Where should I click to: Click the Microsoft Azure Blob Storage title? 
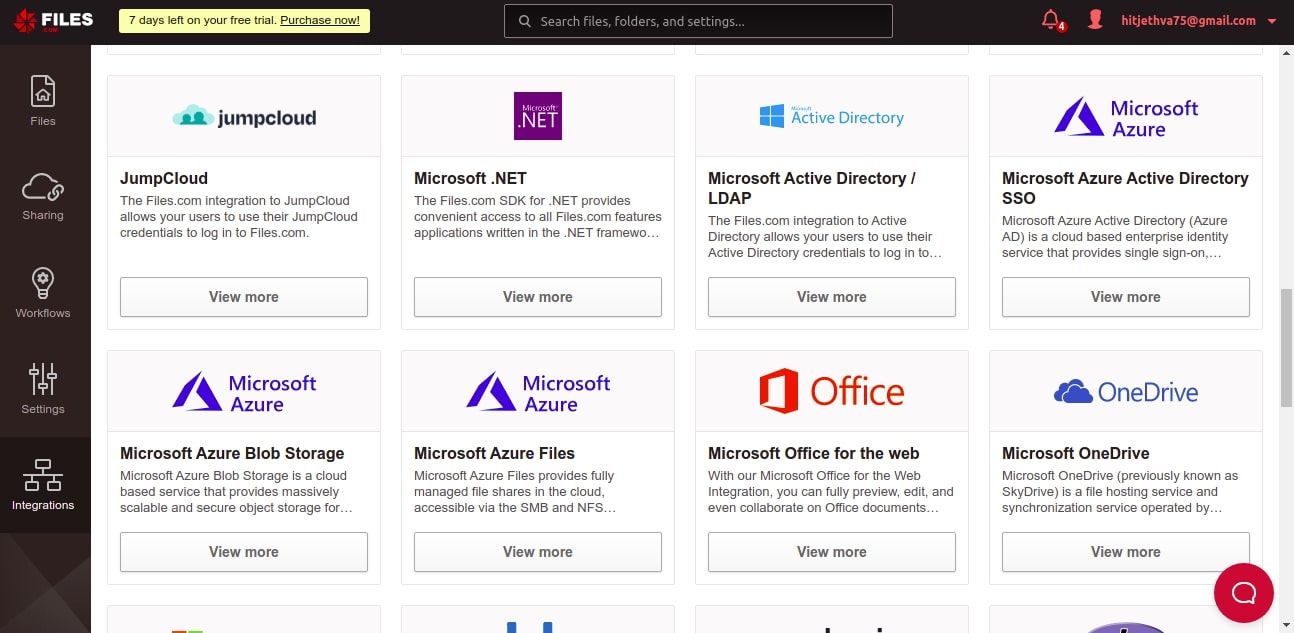[x=232, y=453]
